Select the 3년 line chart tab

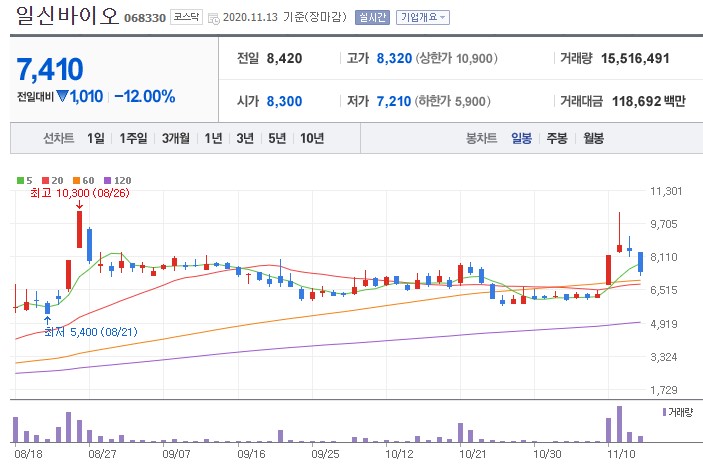[245, 138]
